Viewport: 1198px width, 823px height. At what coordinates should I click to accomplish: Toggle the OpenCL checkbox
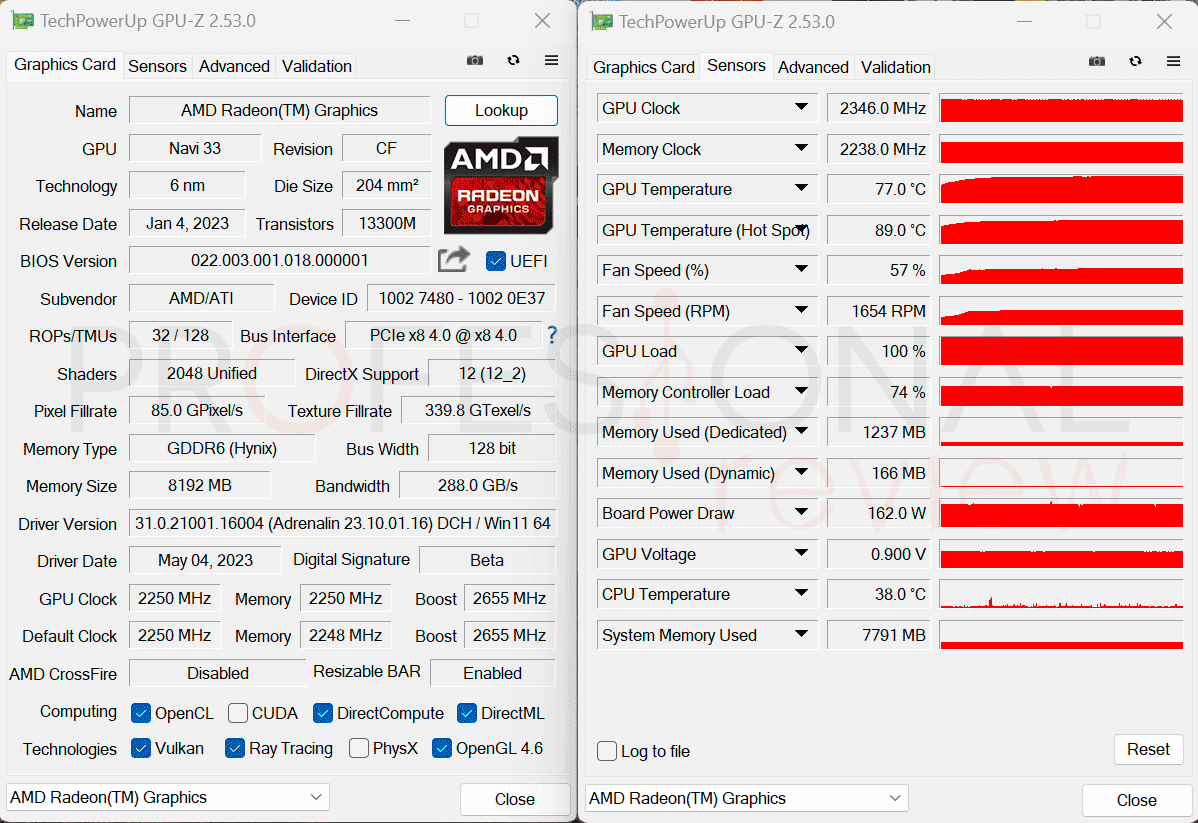pyautogui.click(x=141, y=713)
